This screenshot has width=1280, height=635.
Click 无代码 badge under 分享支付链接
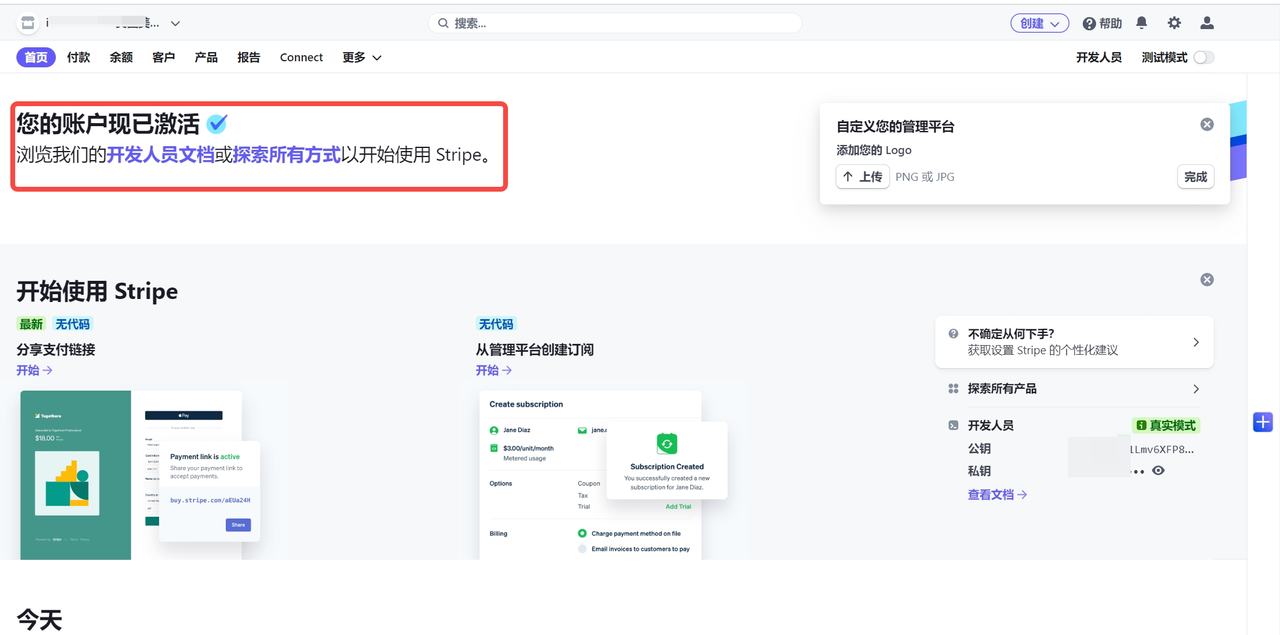pos(72,324)
